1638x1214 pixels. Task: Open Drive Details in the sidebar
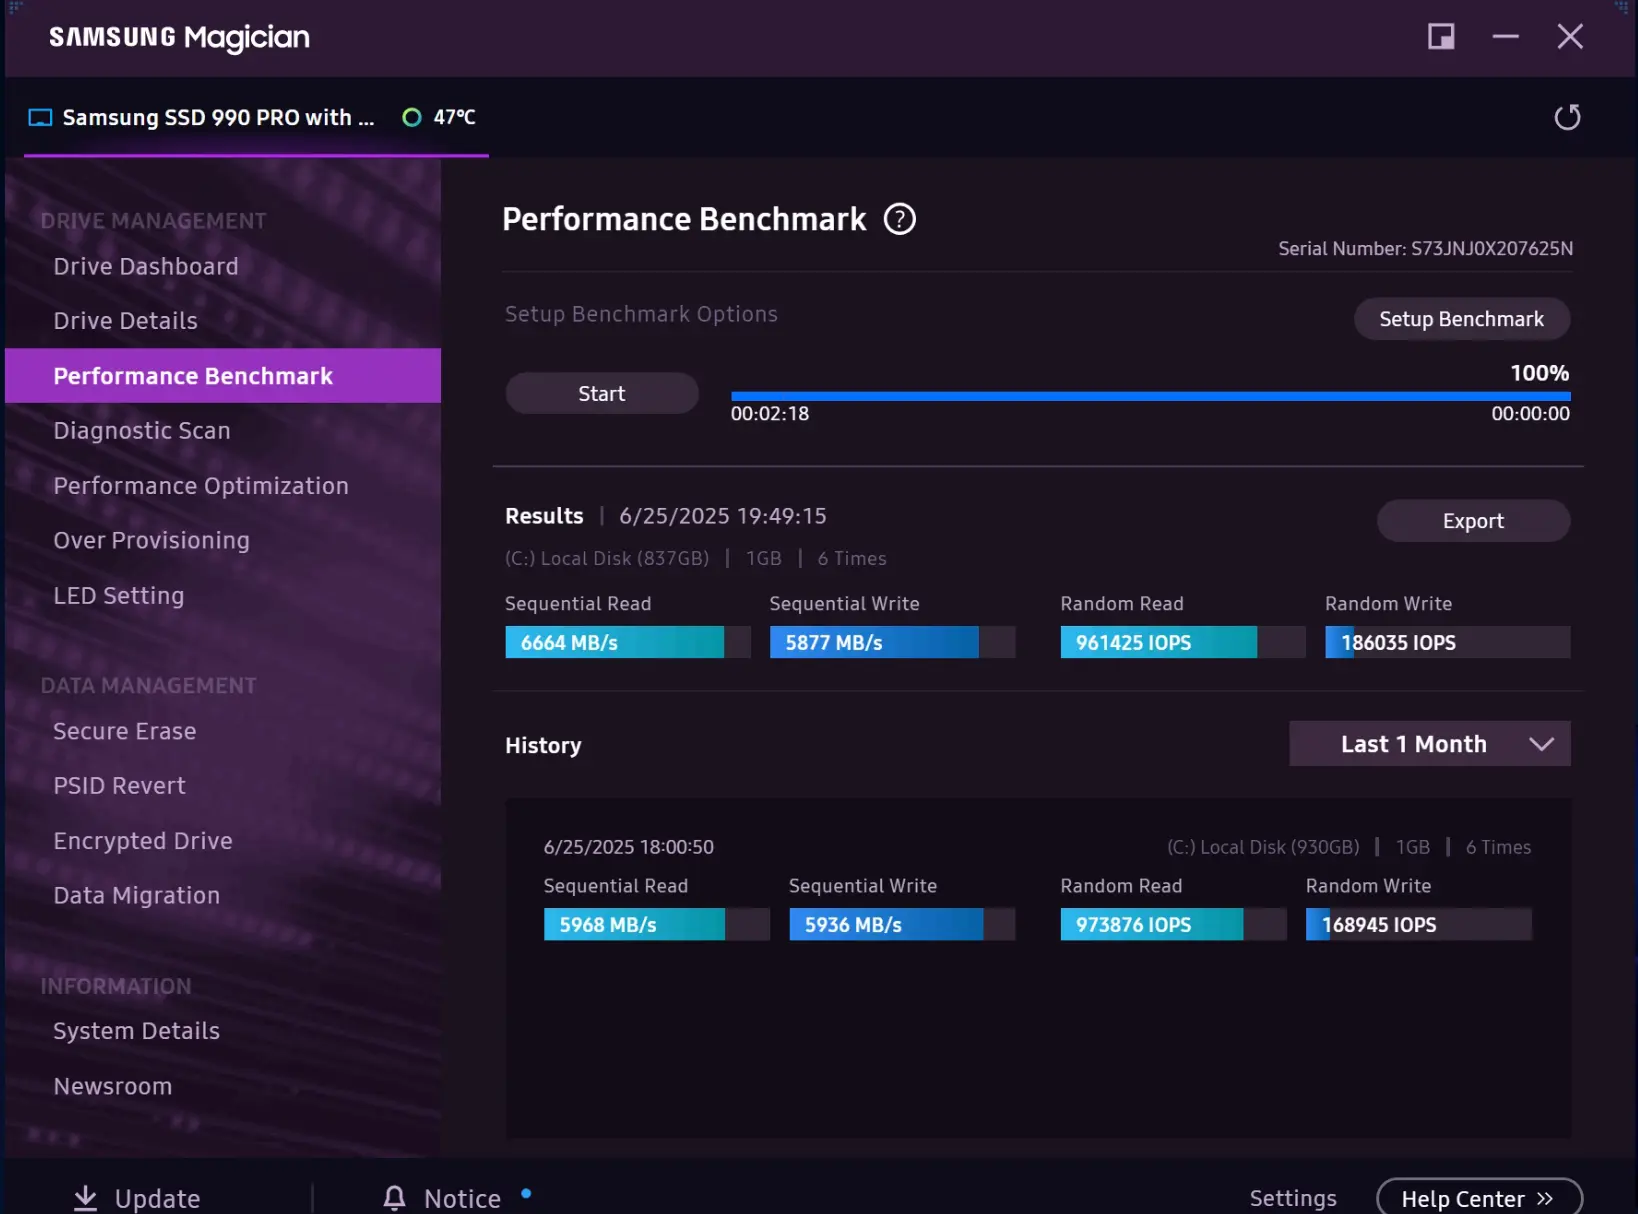tap(125, 321)
